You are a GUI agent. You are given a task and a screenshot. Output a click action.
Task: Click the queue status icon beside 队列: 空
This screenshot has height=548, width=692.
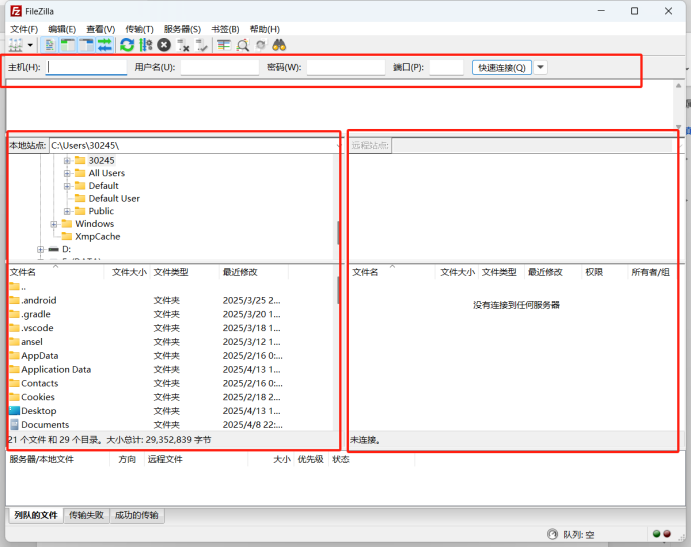552,535
